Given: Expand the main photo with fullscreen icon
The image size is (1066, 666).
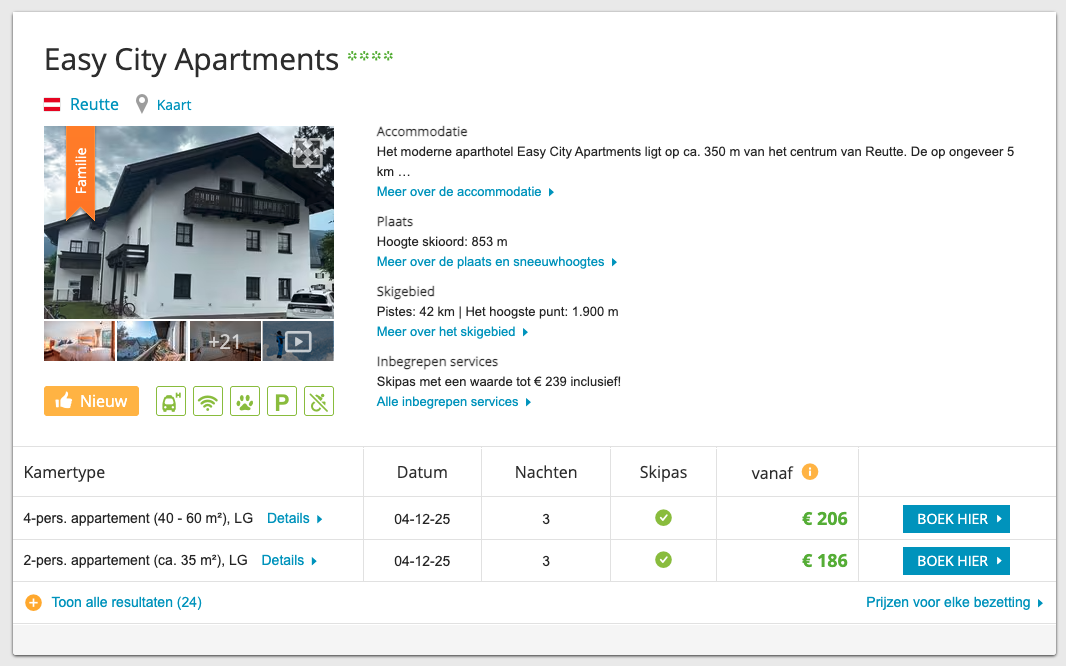Looking at the screenshot, I should [x=308, y=153].
